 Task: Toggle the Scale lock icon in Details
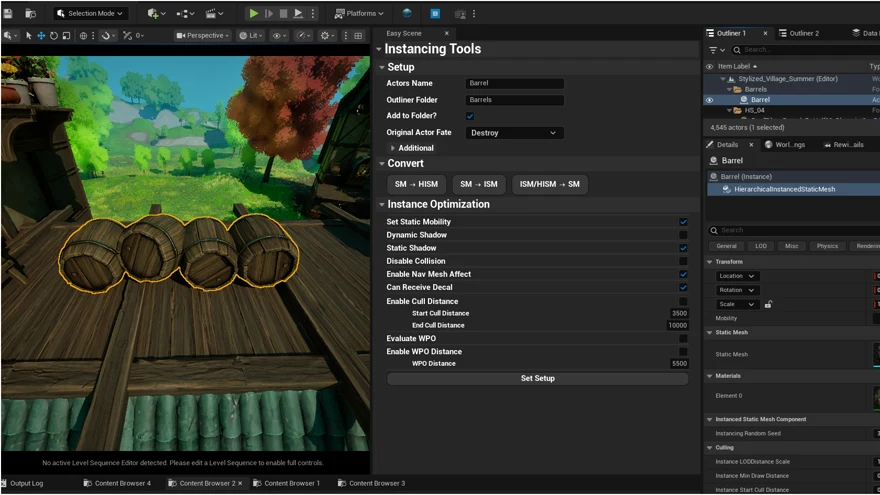[768, 304]
